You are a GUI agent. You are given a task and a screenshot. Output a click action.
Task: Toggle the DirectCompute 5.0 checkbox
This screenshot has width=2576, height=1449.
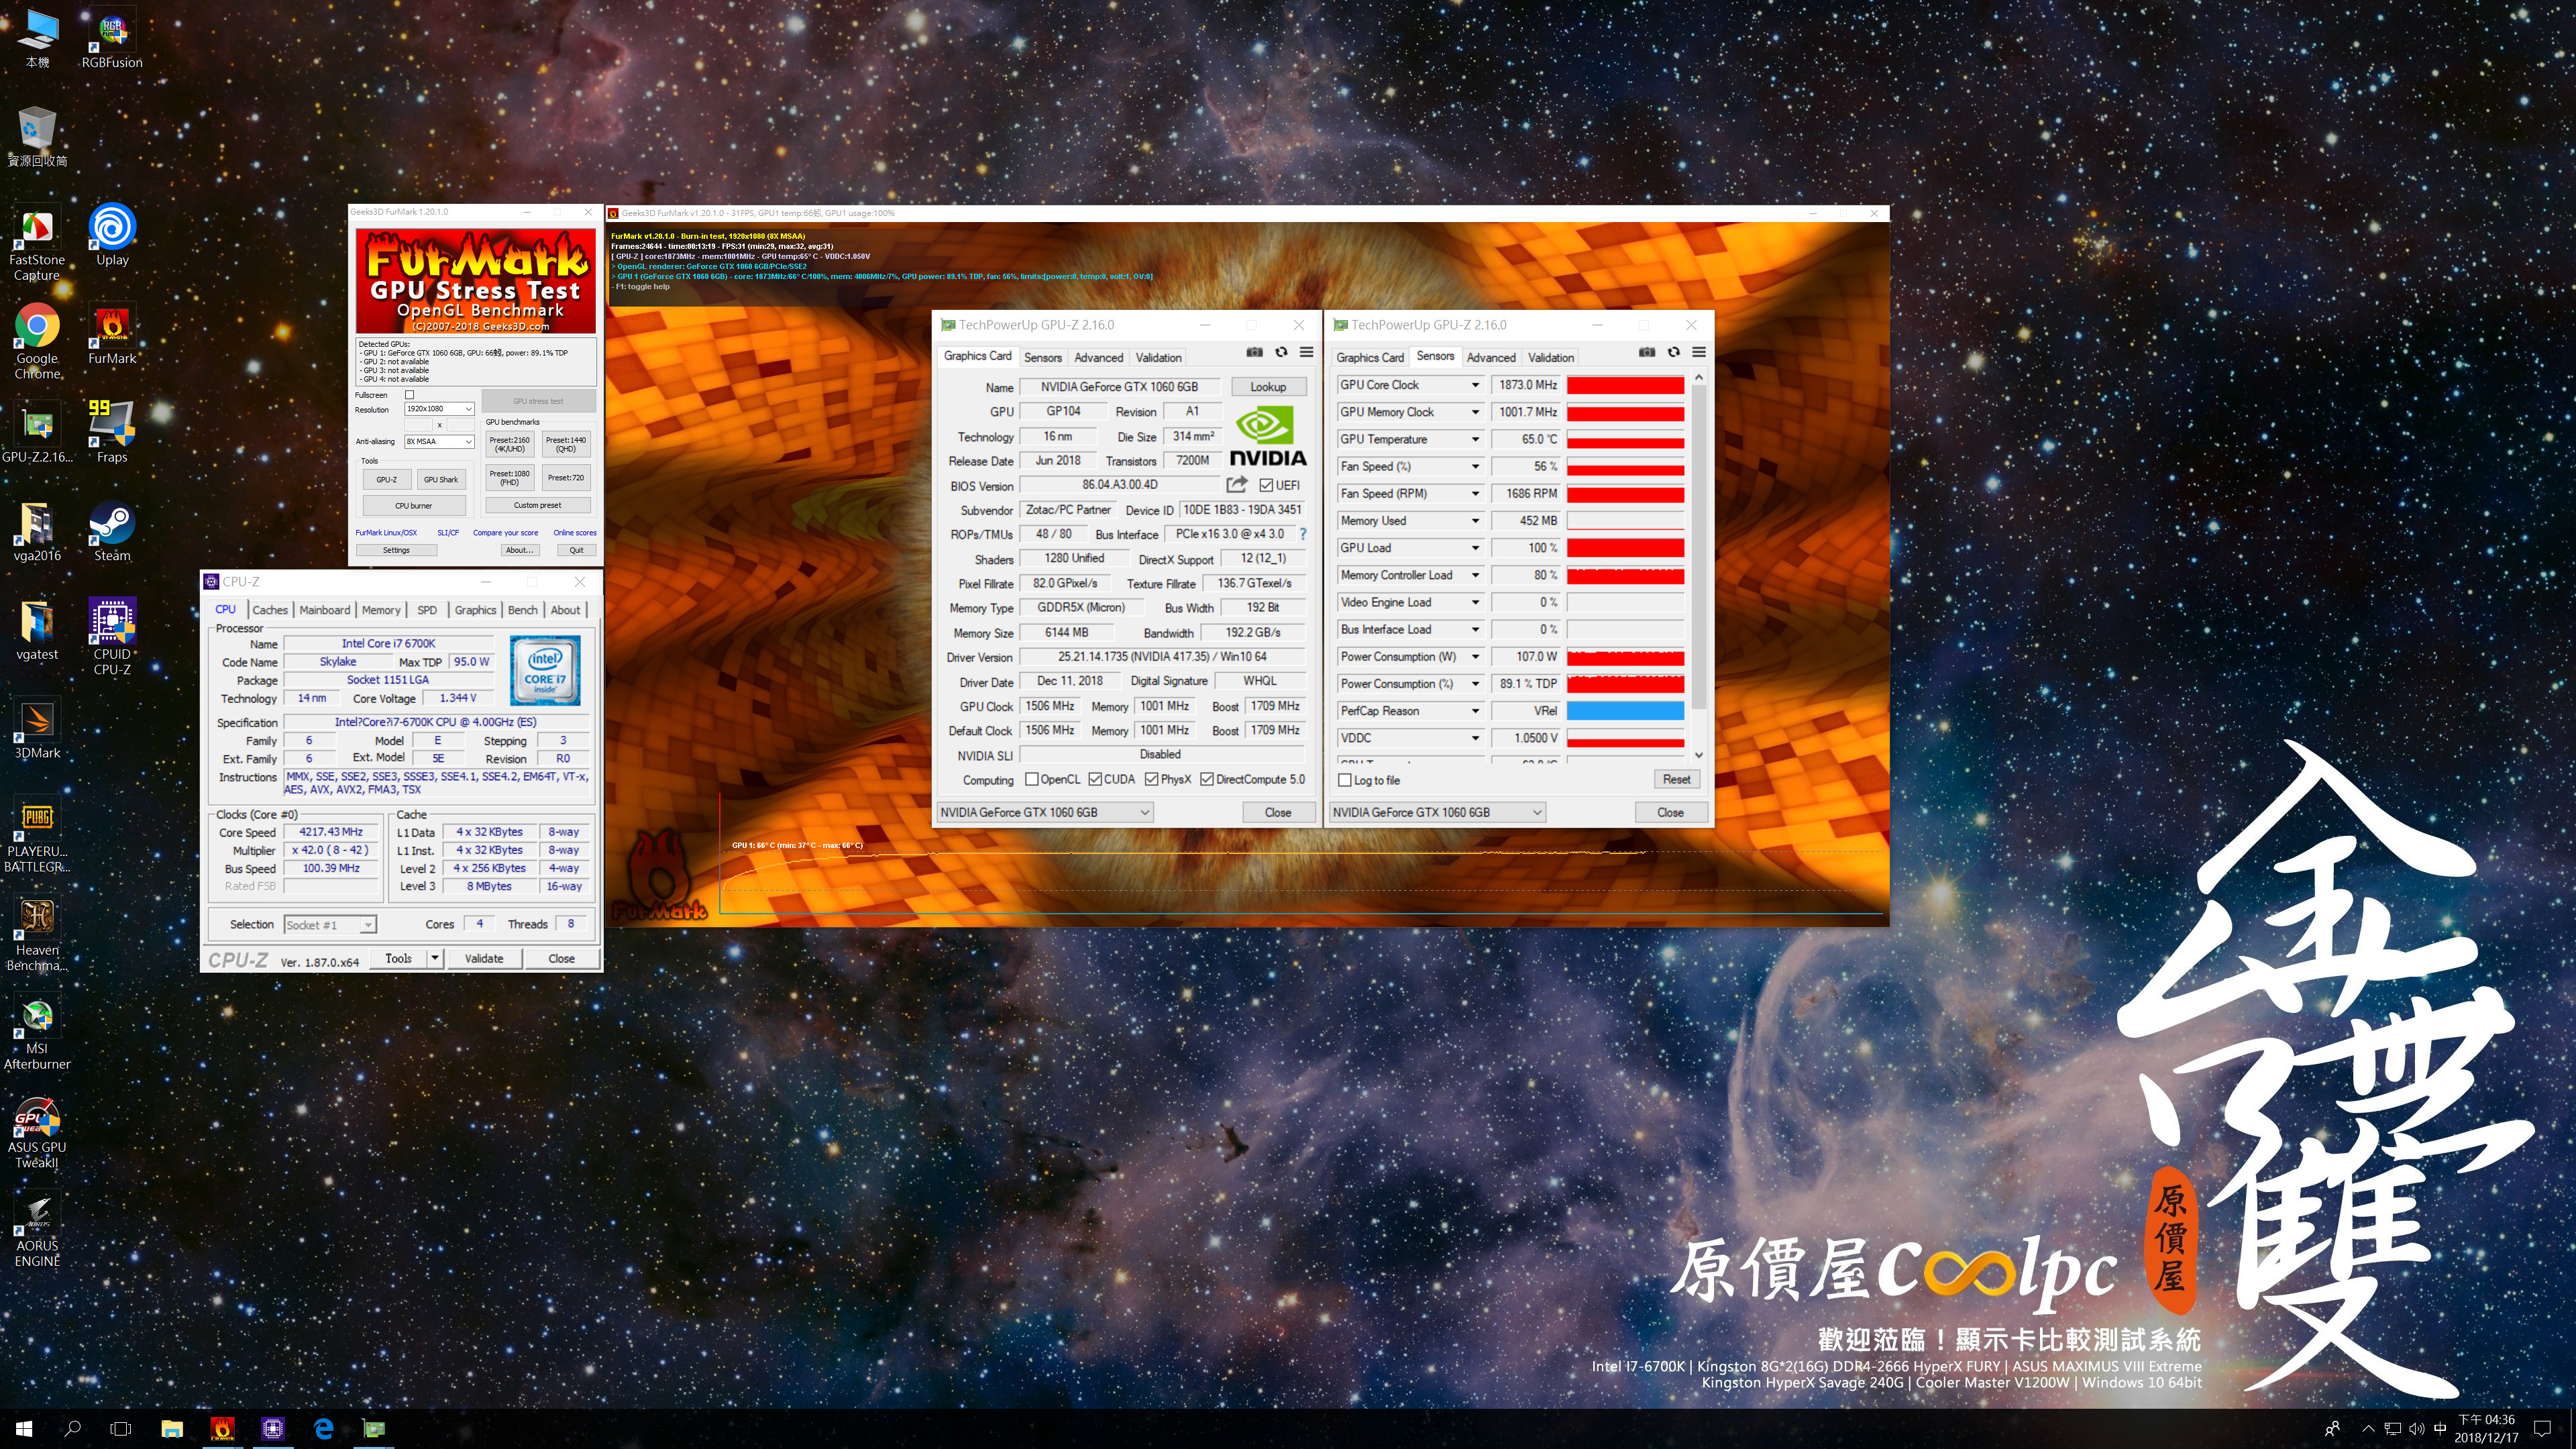pyautogui.click(x=1207, y=779)
